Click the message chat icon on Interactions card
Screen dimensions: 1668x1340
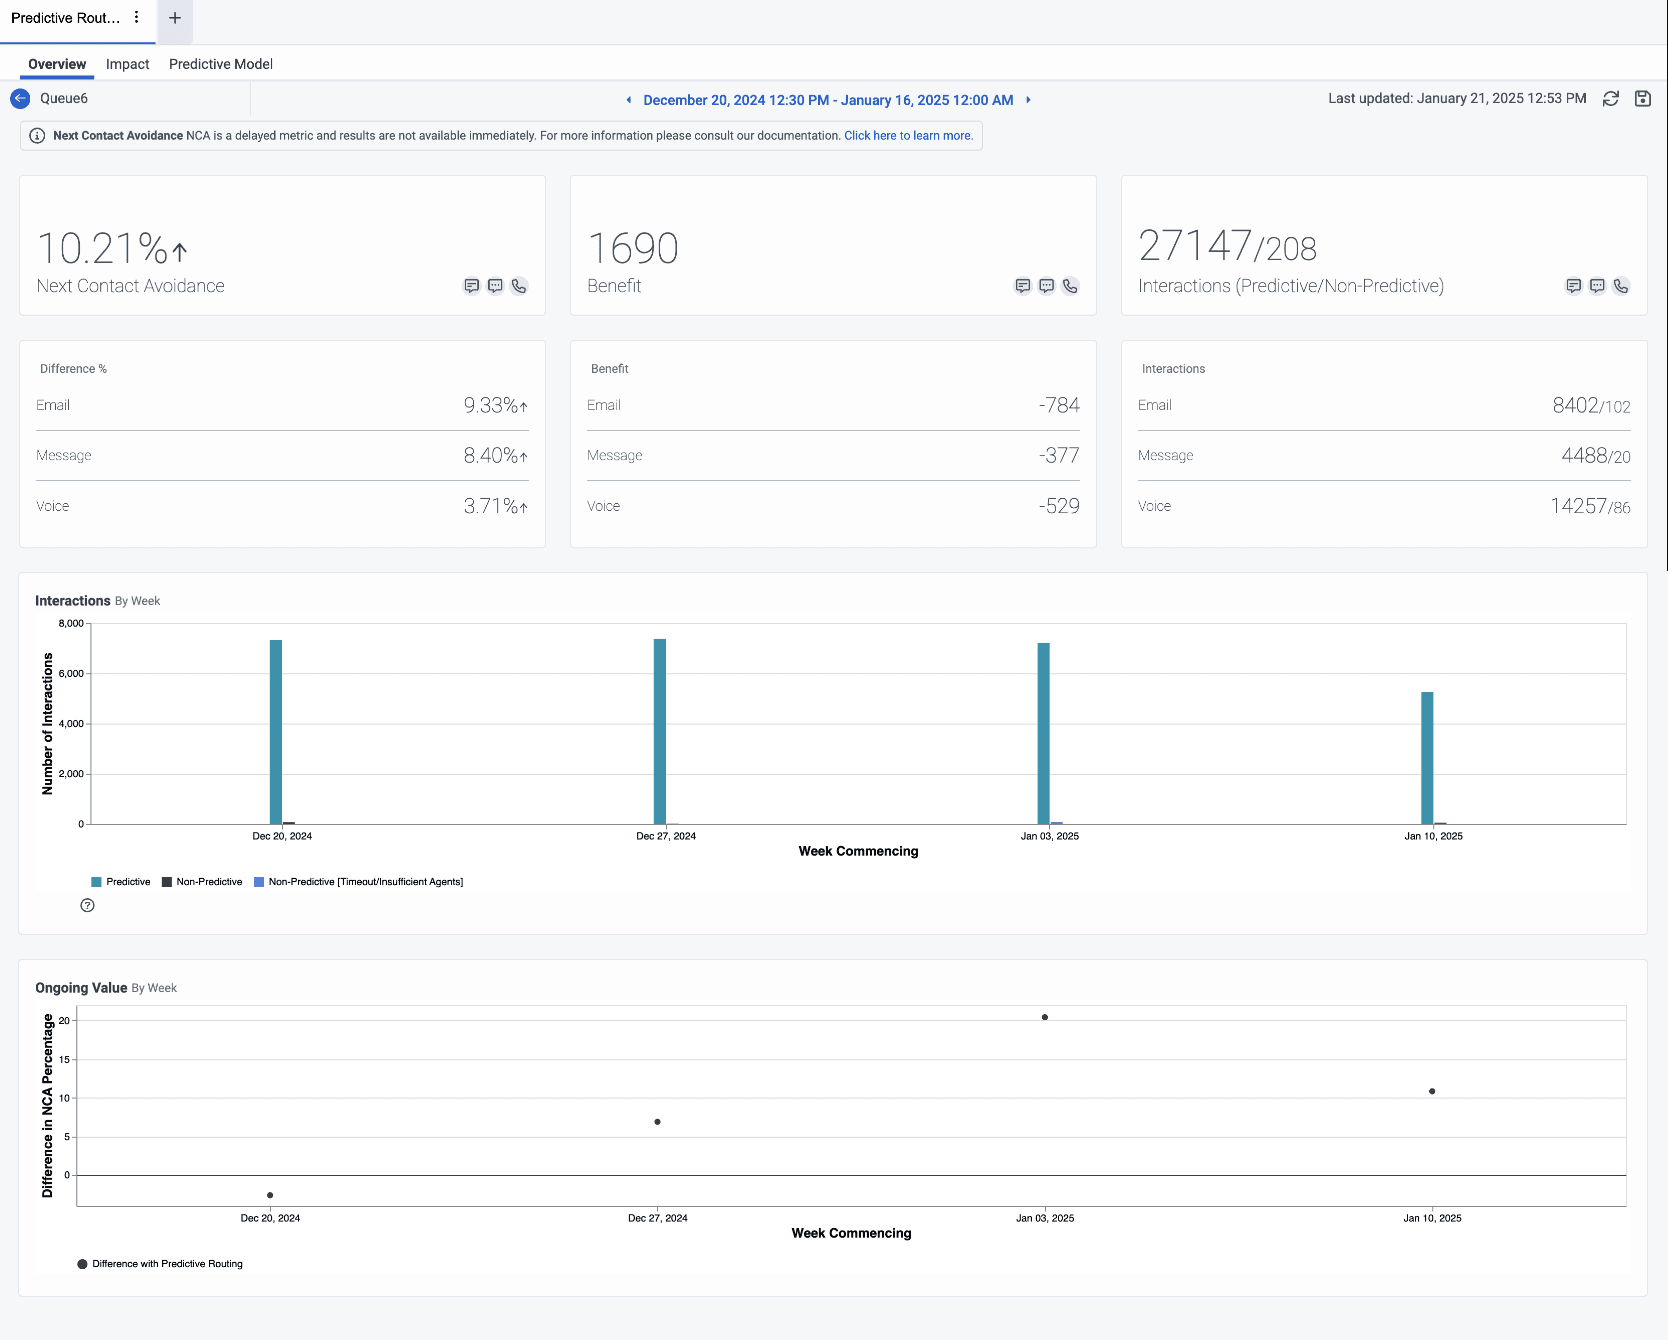tap(1597, 286)
